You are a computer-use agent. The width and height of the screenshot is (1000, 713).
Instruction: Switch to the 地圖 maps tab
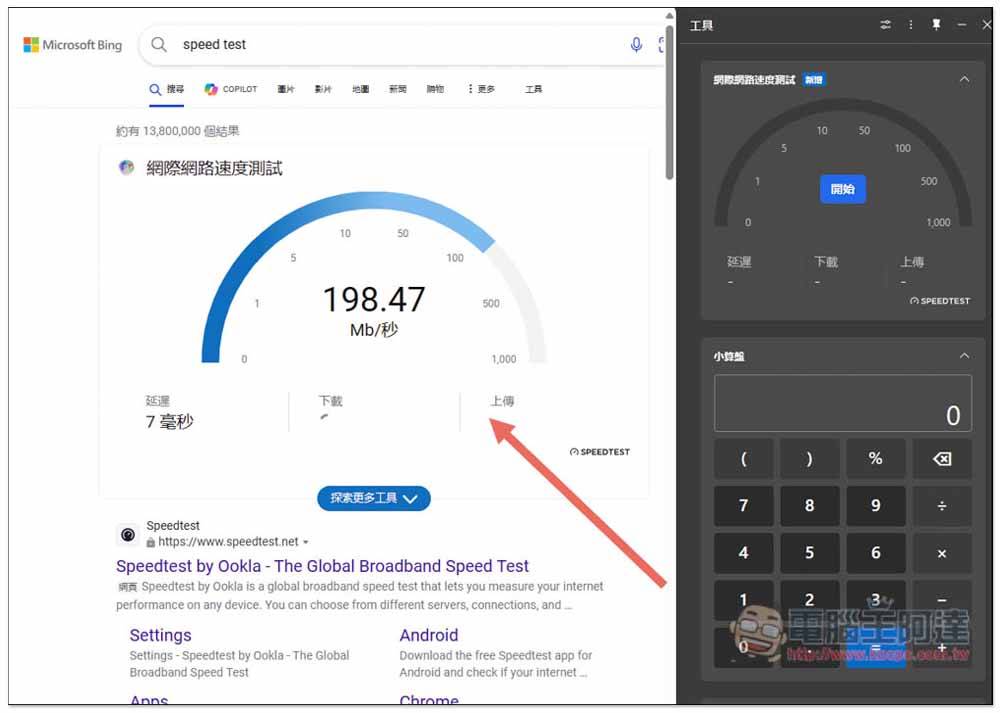pyautogui.click(x=360, y=89)
